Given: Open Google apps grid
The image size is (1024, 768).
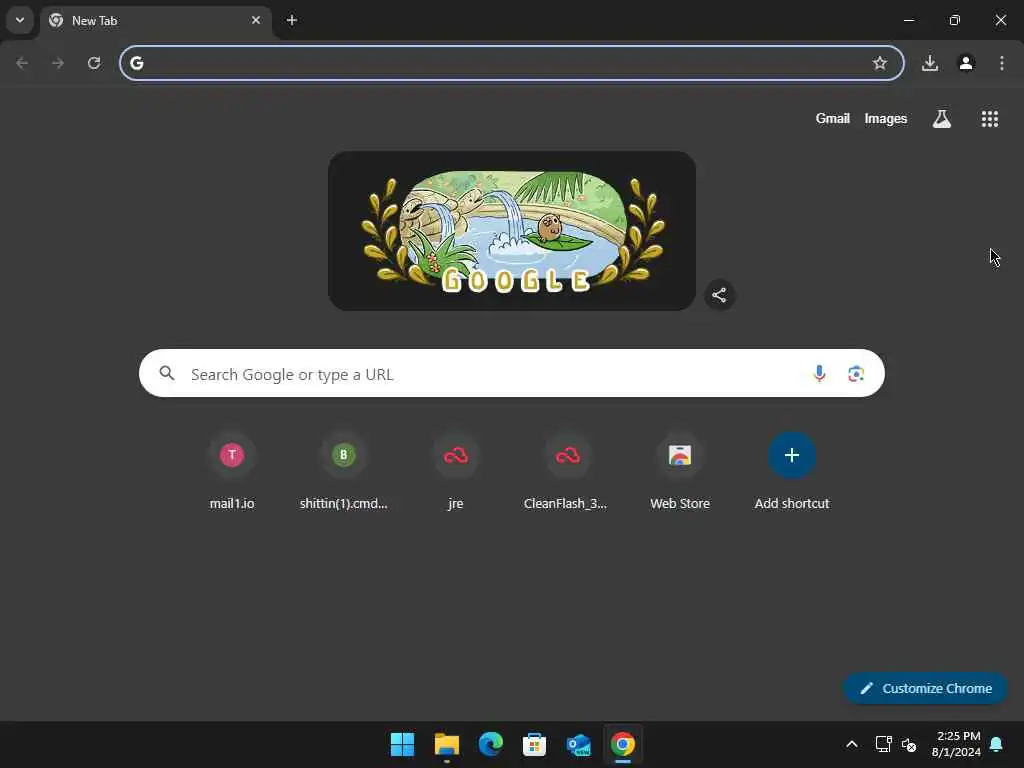Looking at the screenshot, I should pos(990,118).
